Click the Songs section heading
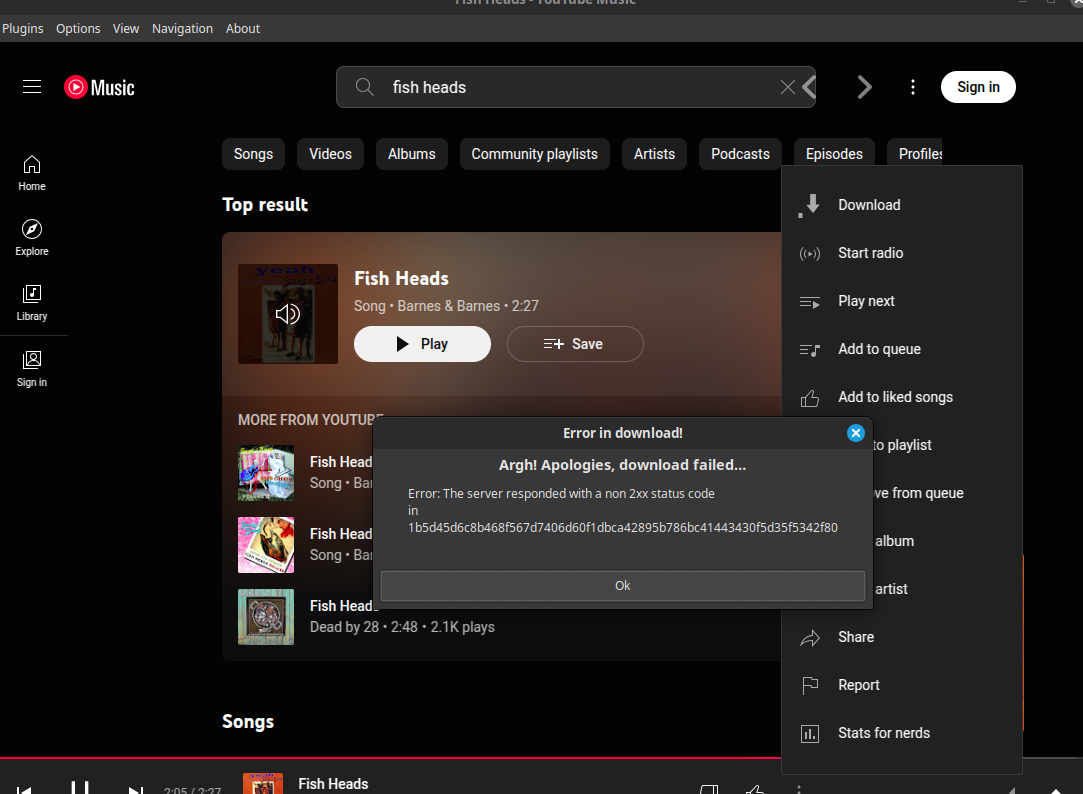Screen dimensions: 1083x794 coord(248,722)
